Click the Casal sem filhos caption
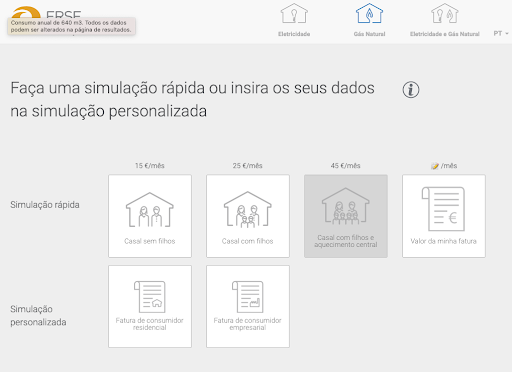This screenshot has height=372, width=512. click(x=150, y=241)
